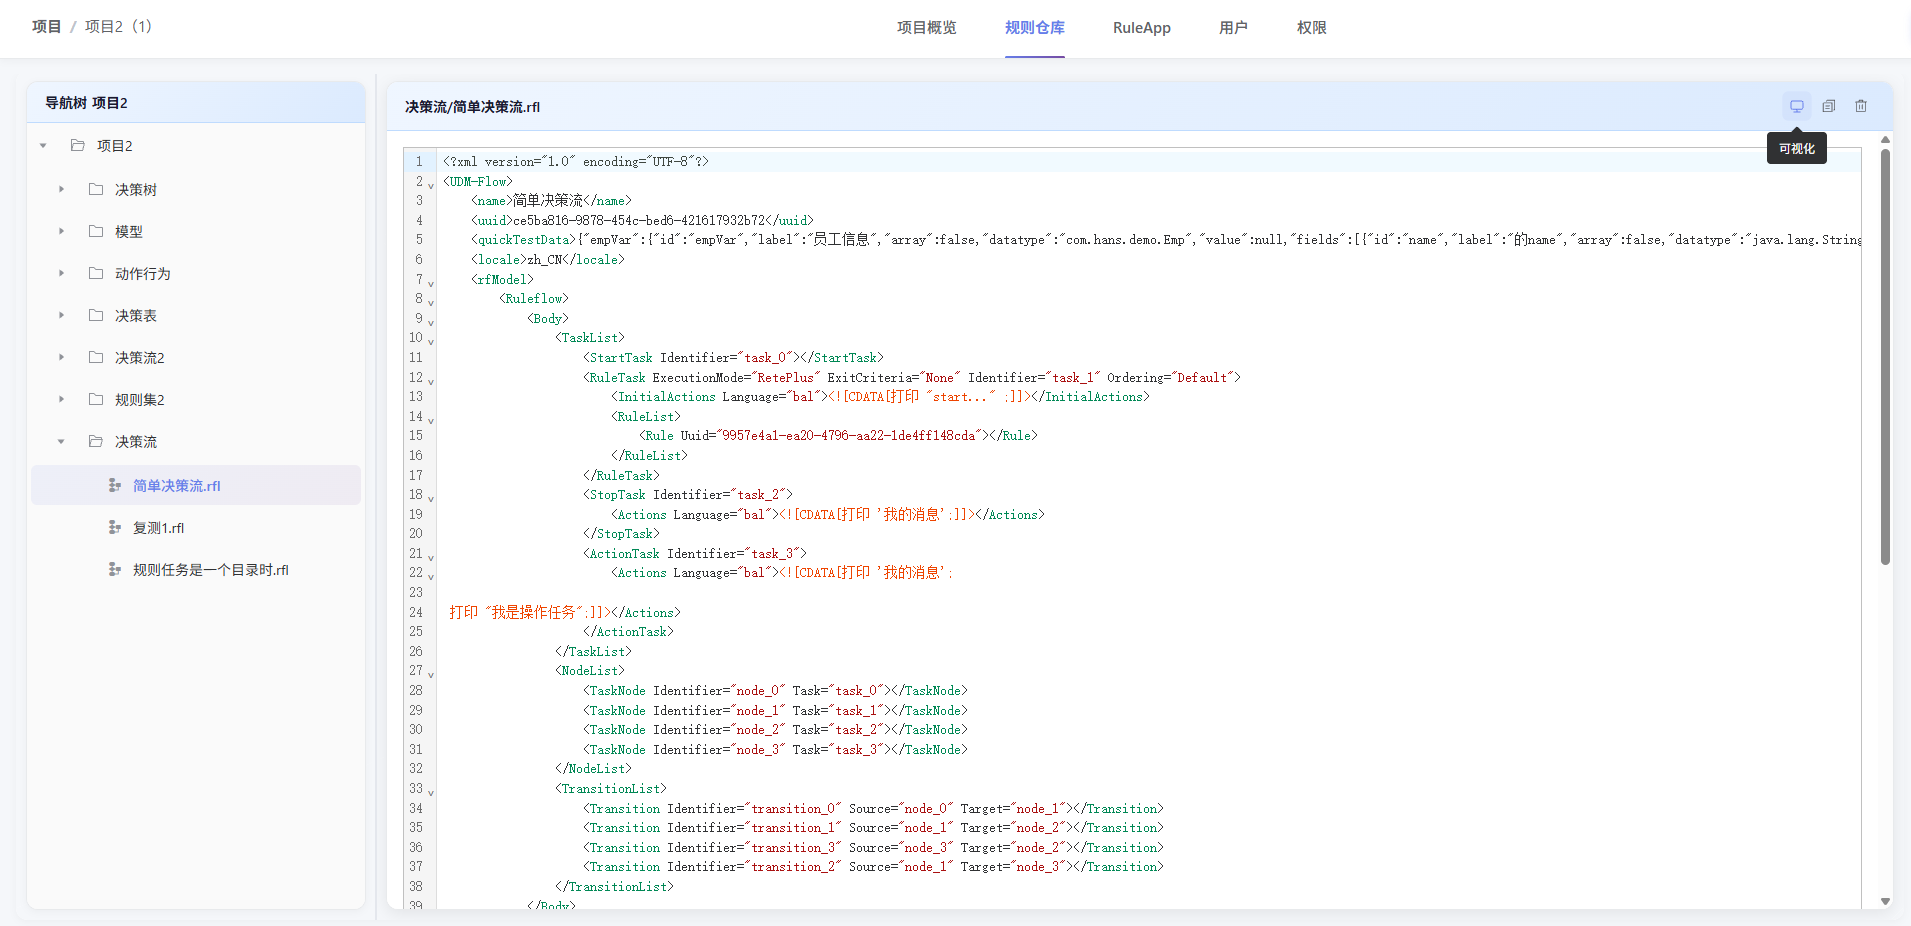
Task: Fold the RuleTask block on line 12
Action: [x=431, y=381]
